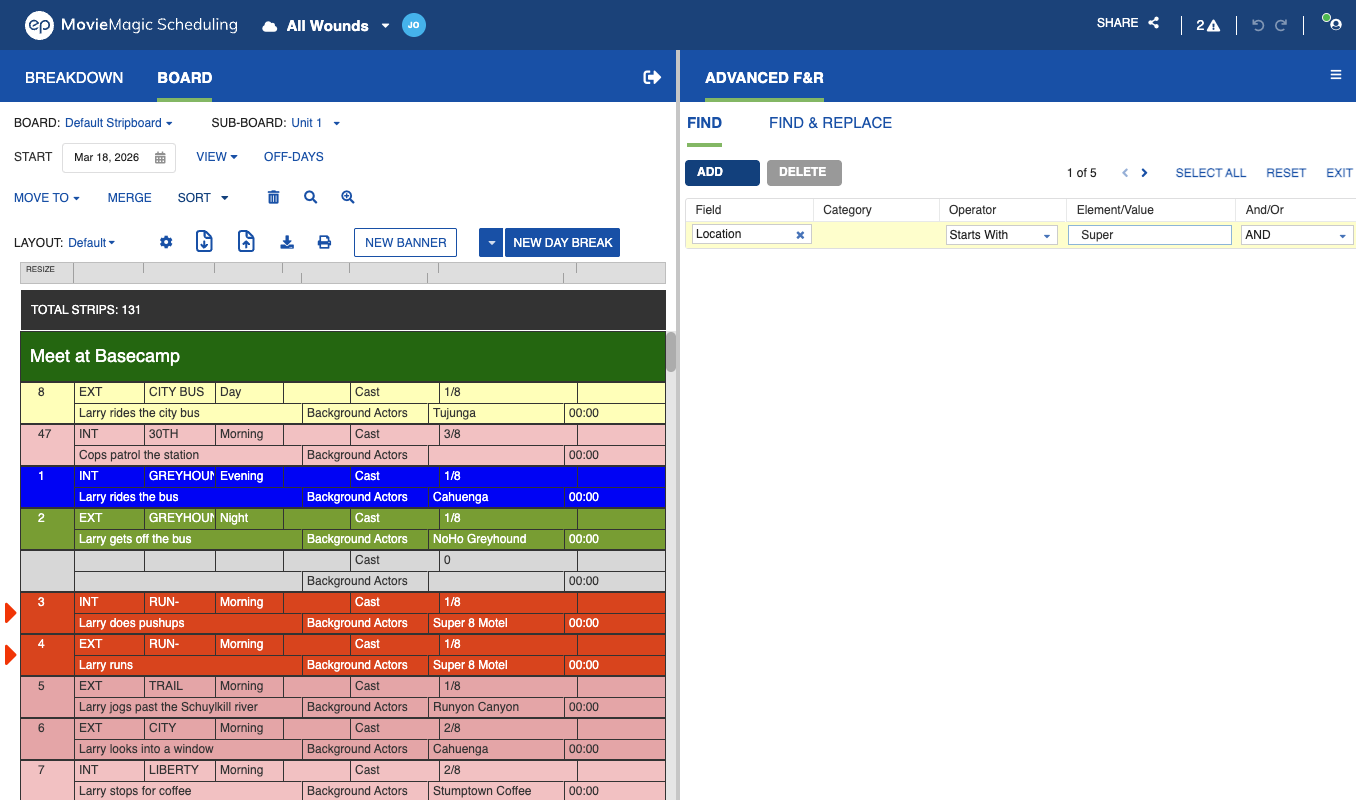1356x800 pixels.
Task: Open the Default Stripboard board dropdown
Action: [x=119, y=123]
